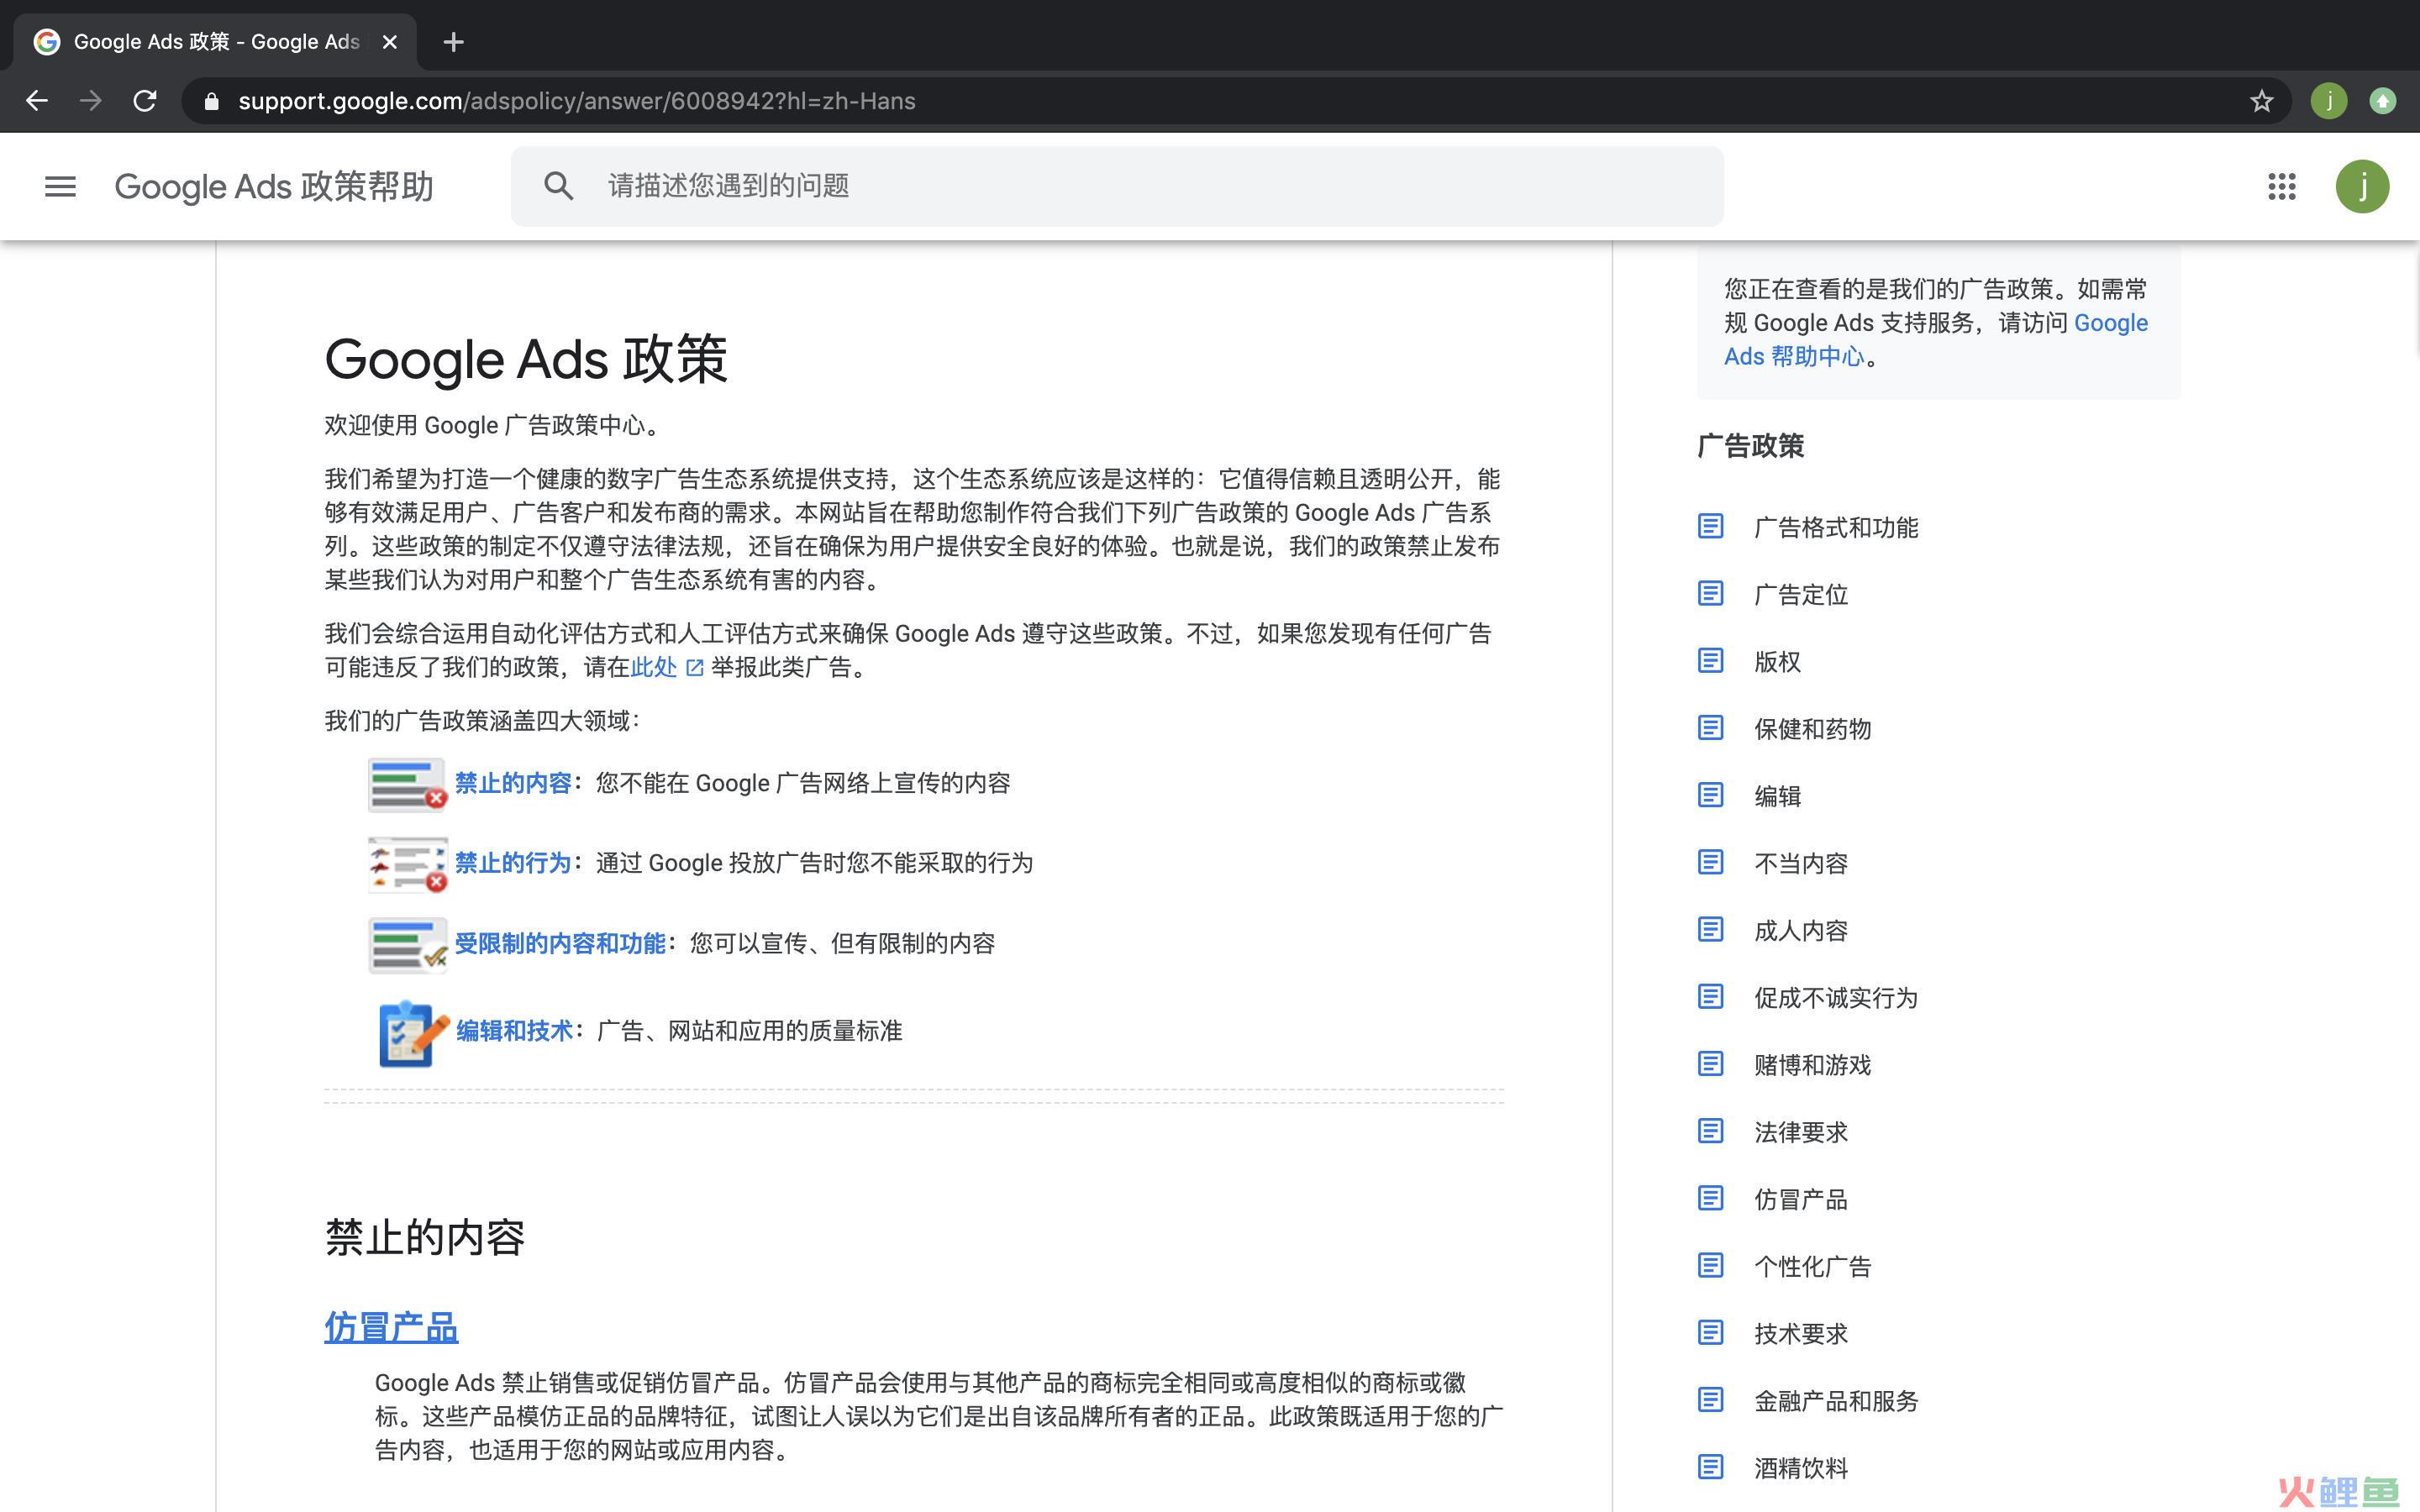Click the search magnifier icon
The height and width of the screenshot is (1512, 2420).
coord(558,186)
